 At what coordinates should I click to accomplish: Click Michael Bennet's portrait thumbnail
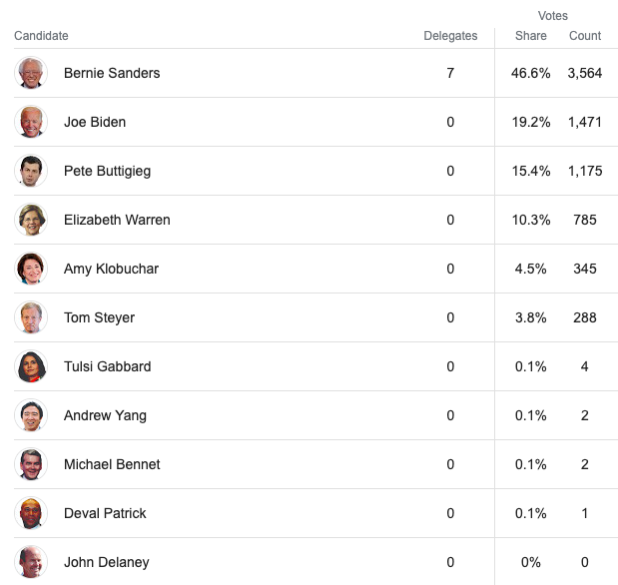pos(31,464)
